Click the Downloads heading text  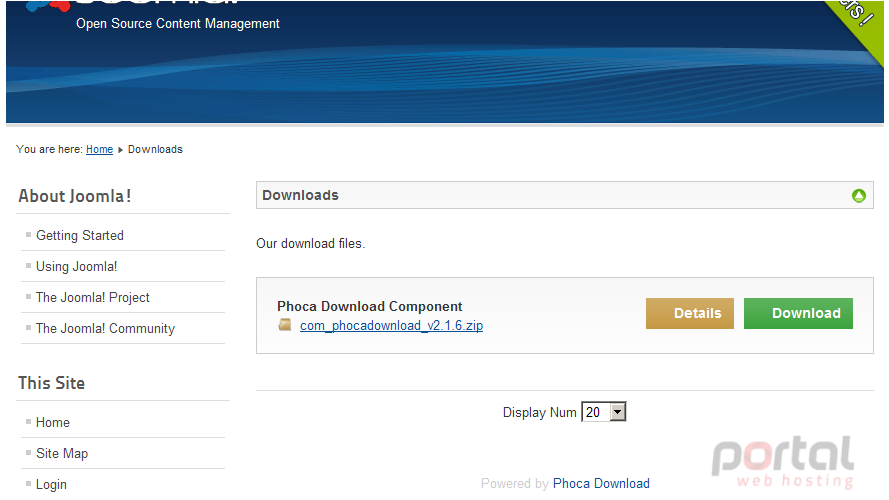(300, 195)
